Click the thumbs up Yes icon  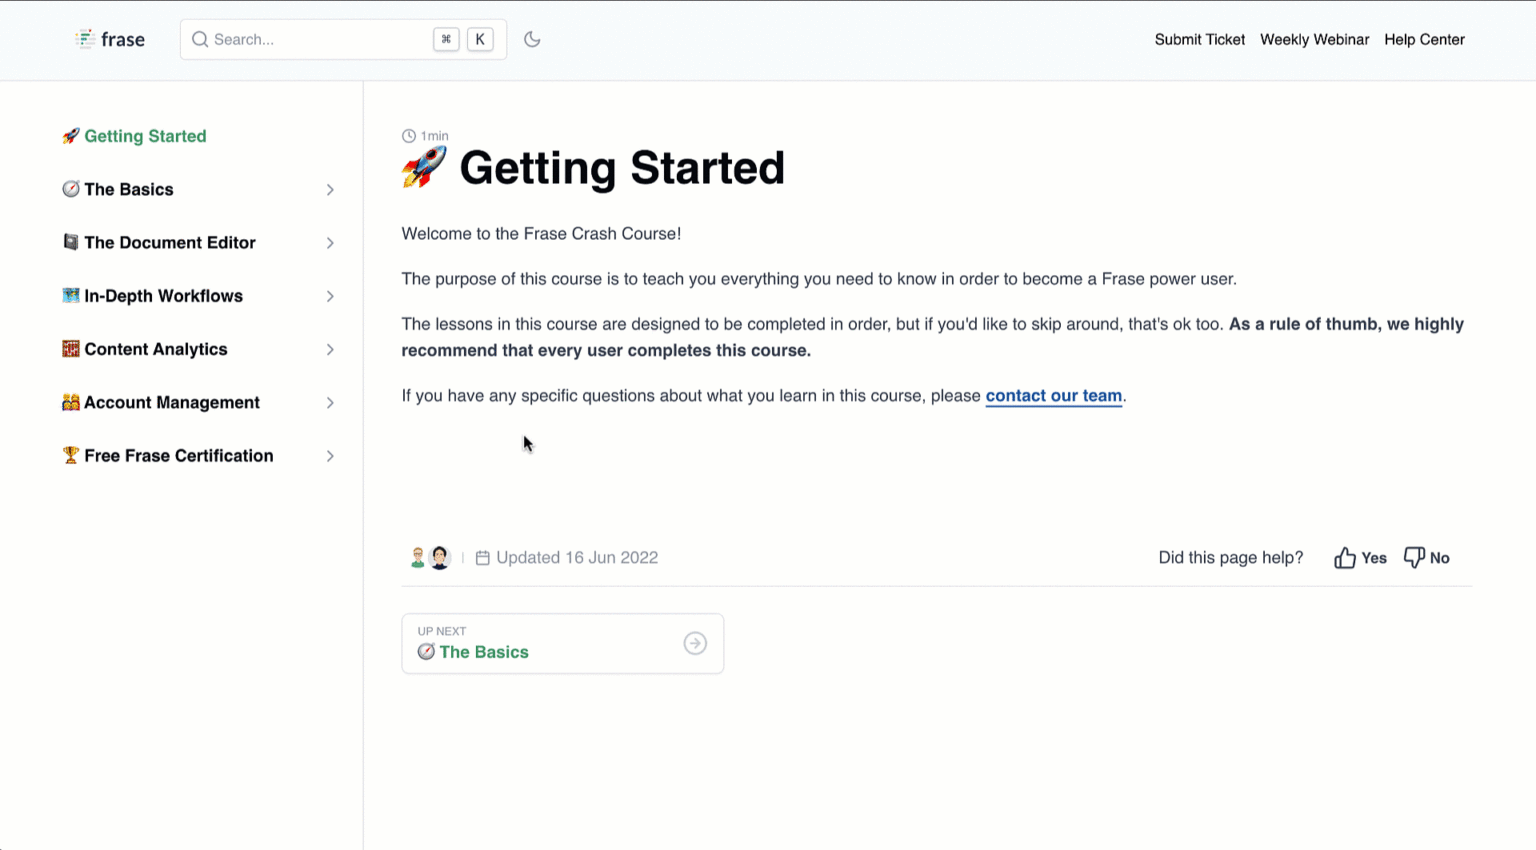tap(1345, 558)
